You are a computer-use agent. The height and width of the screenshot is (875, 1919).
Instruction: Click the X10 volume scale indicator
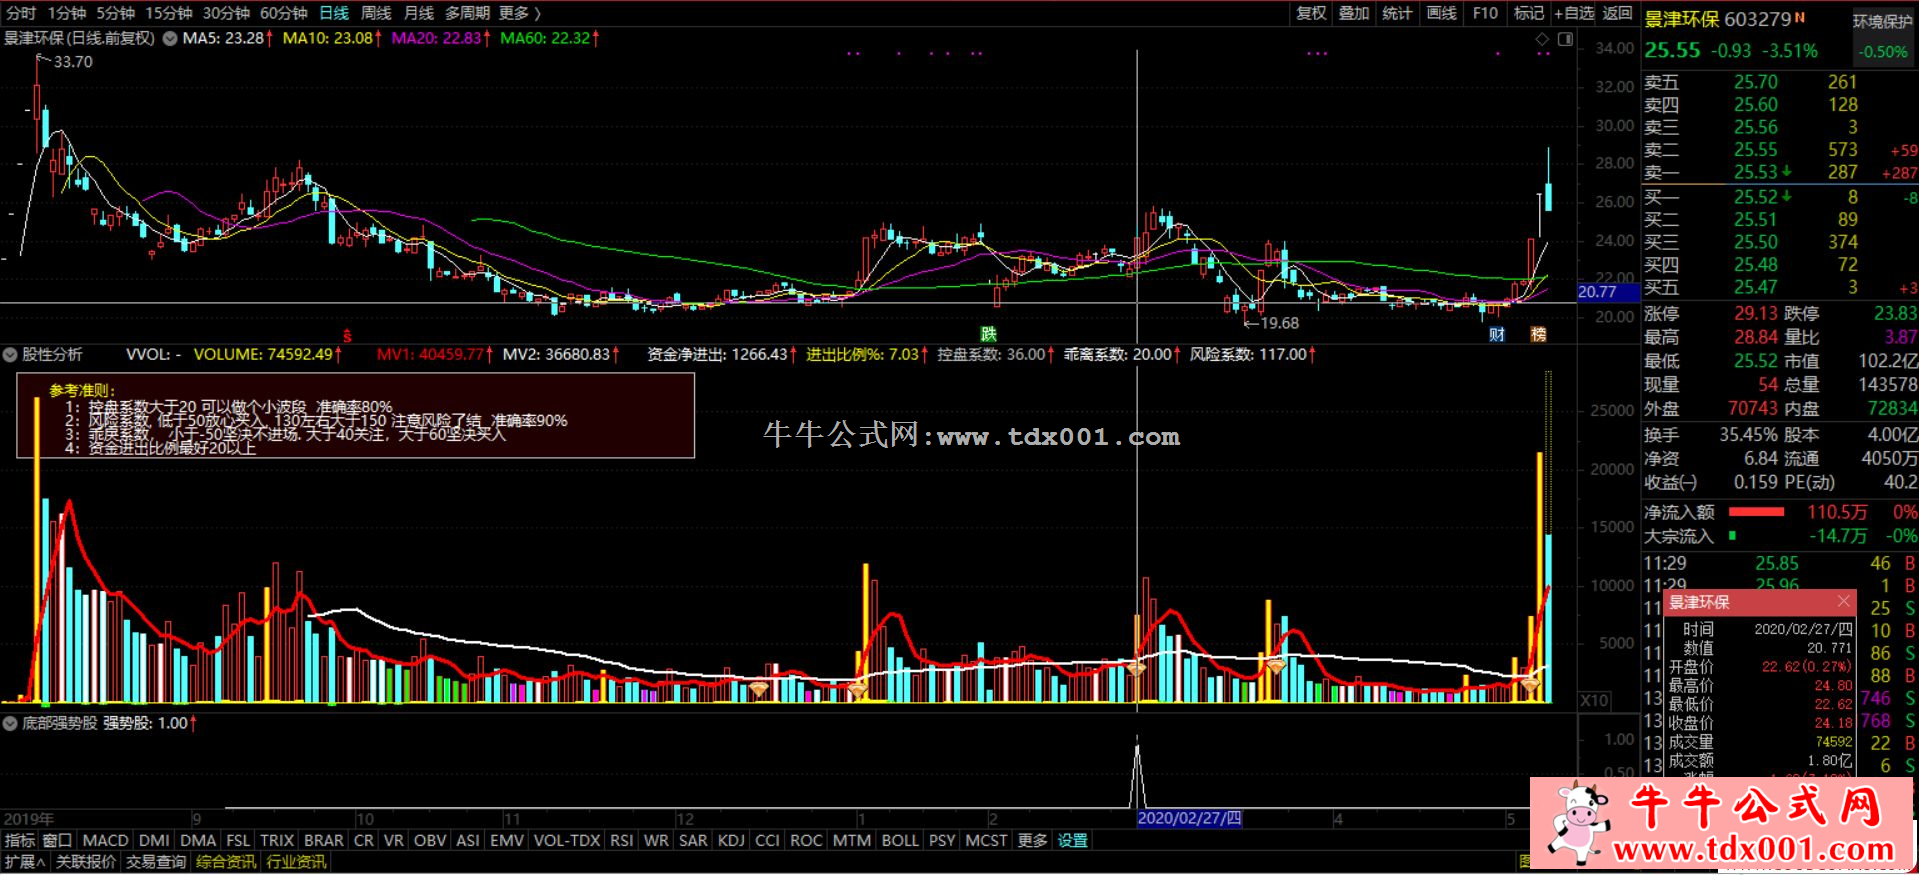coord(1594,700)
